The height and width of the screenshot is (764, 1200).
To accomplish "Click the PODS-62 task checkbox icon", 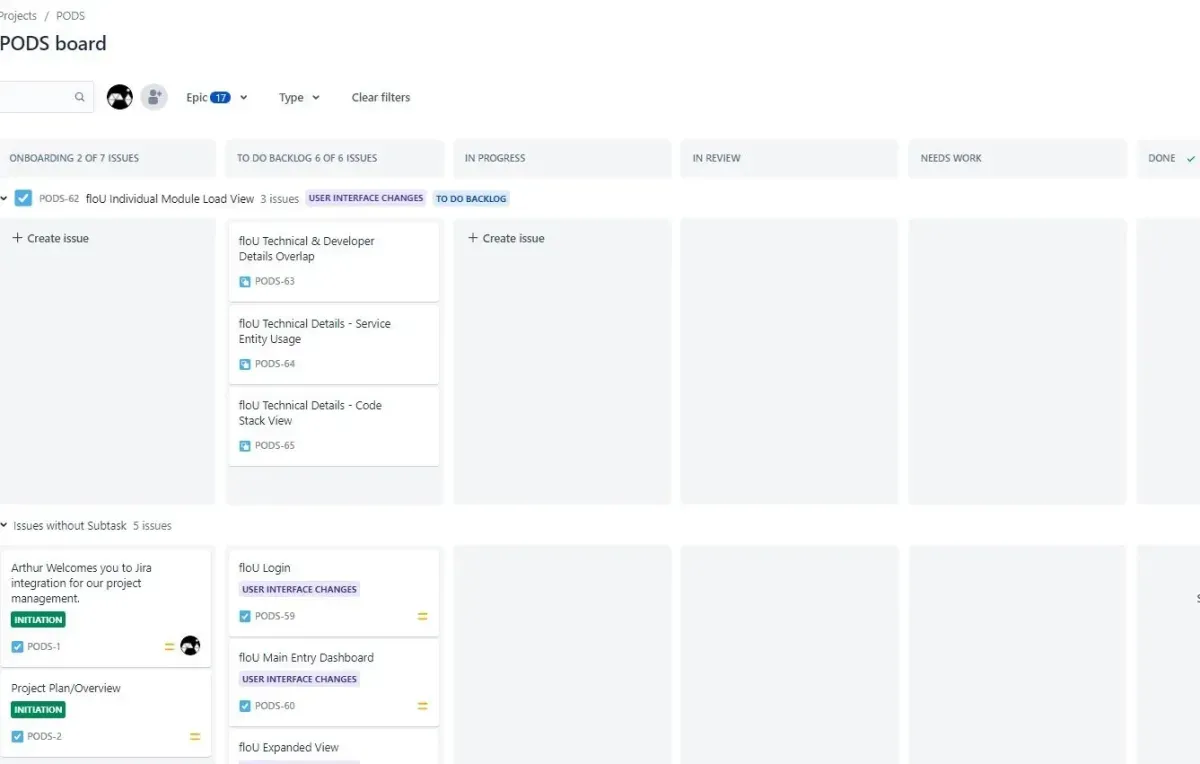I will click(x=23, y=198).
